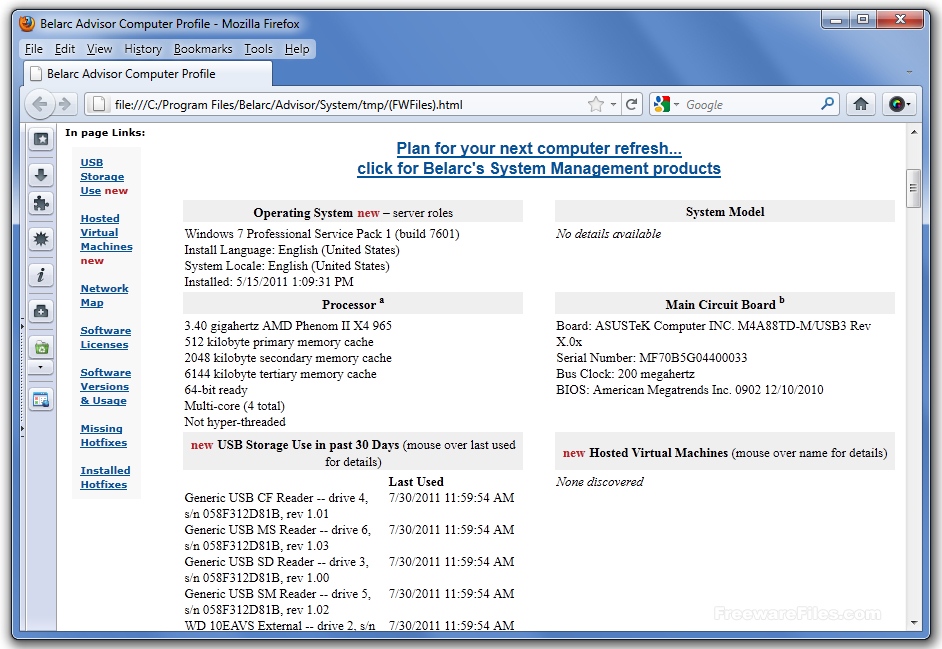Follow the Installed Hotfixes link
The width and height of the screenshot is (942, 649).
(x=105, y=478)
